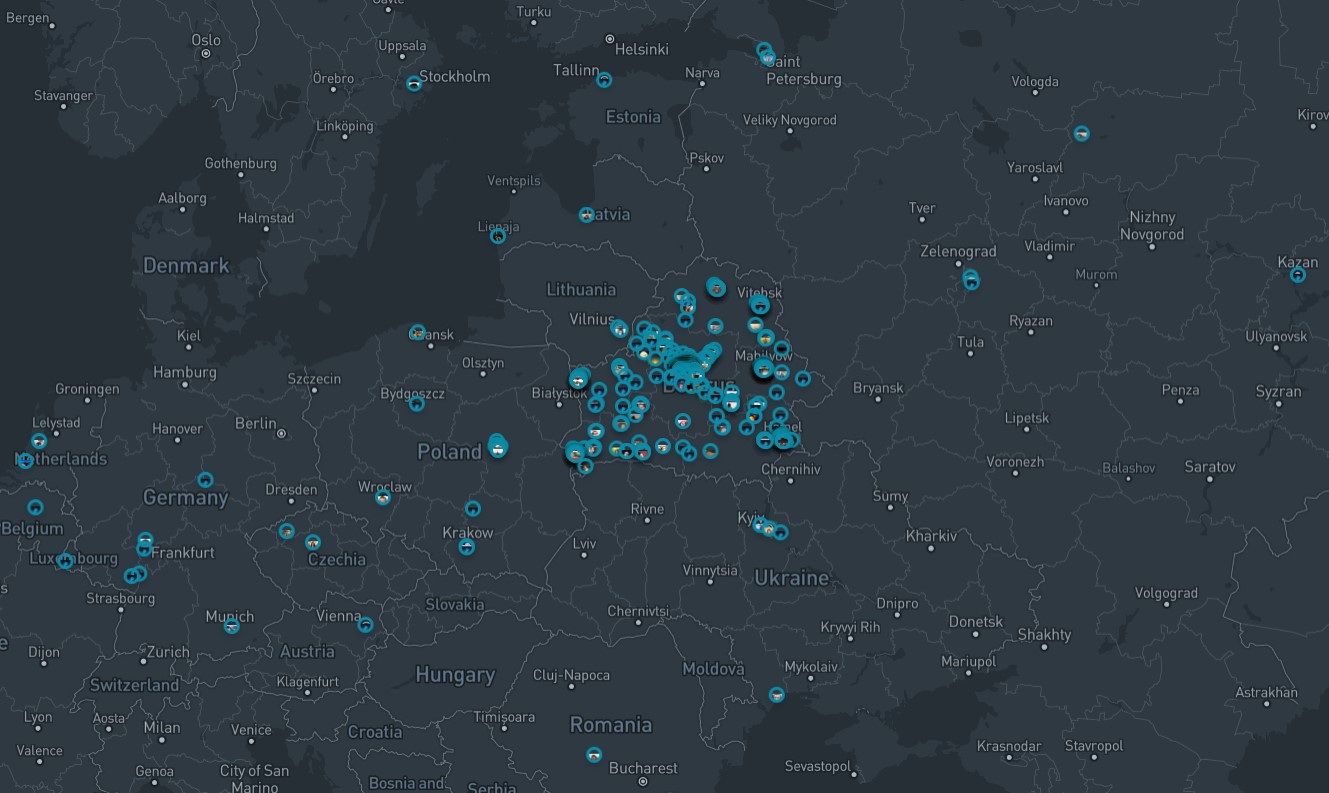
Task: Open the marker at Gdansk
Action: (417, 332)
